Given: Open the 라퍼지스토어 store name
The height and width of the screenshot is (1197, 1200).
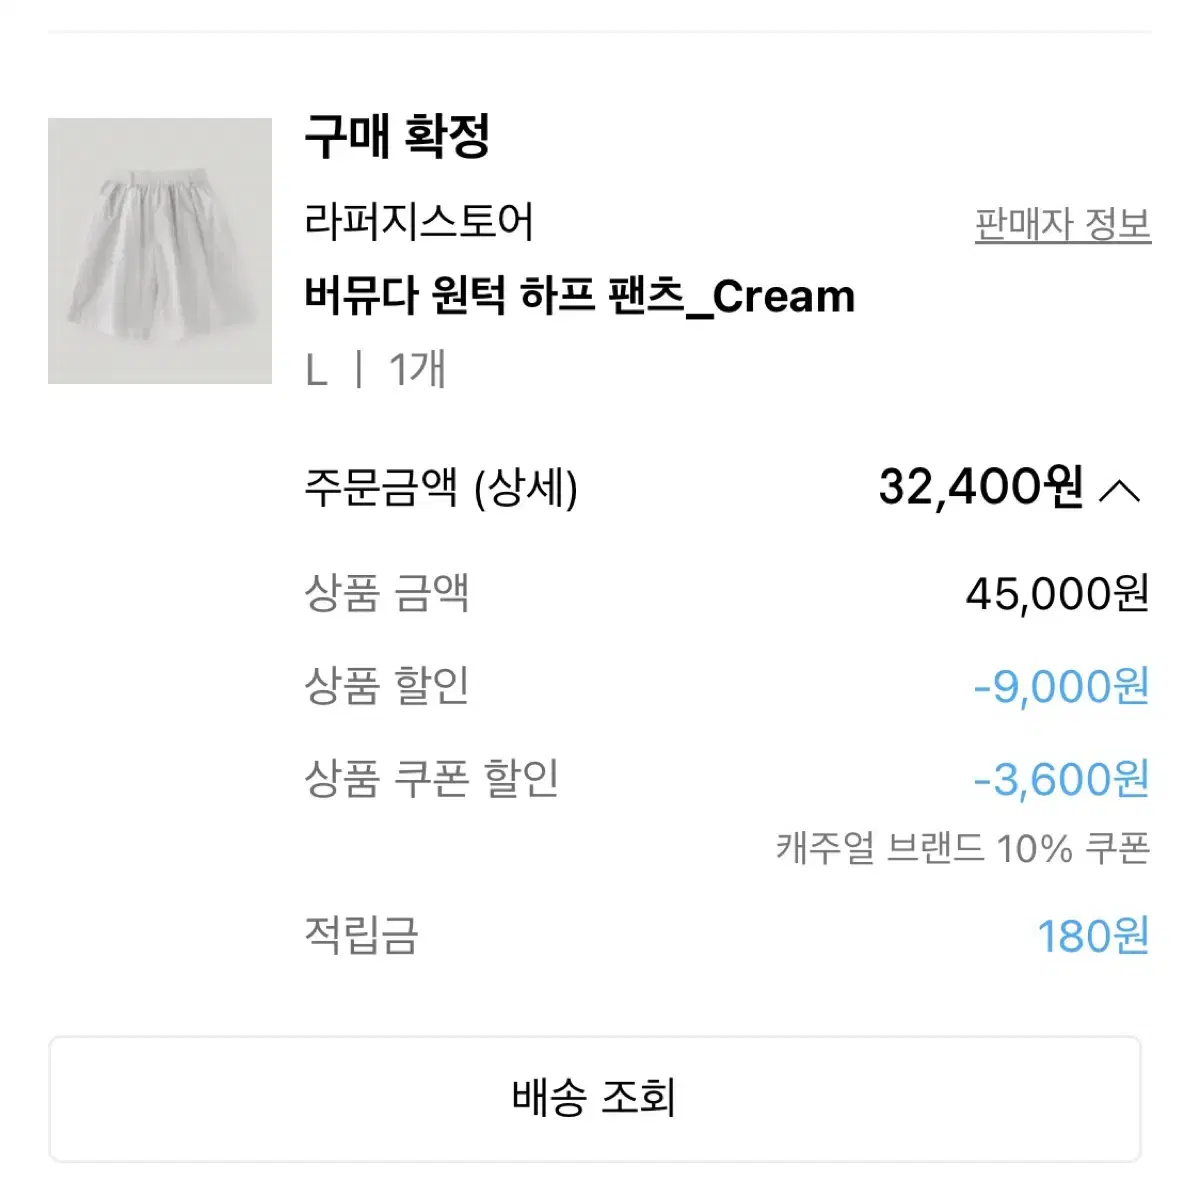Looking at the screenshot, I should pyautogui.click(x=419, y=221).
